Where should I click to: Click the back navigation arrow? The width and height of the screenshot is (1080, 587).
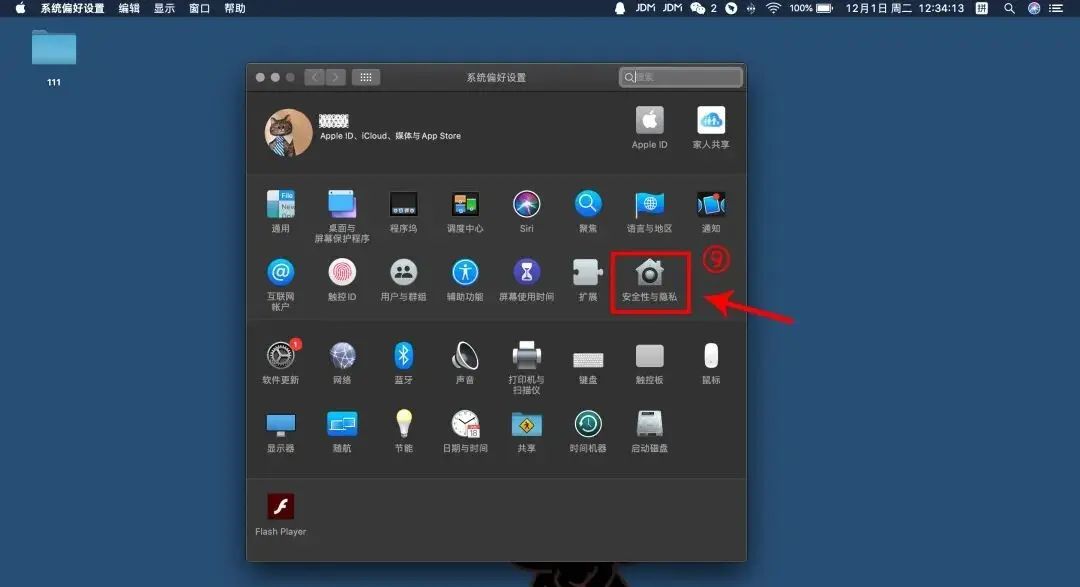(315, 77)
